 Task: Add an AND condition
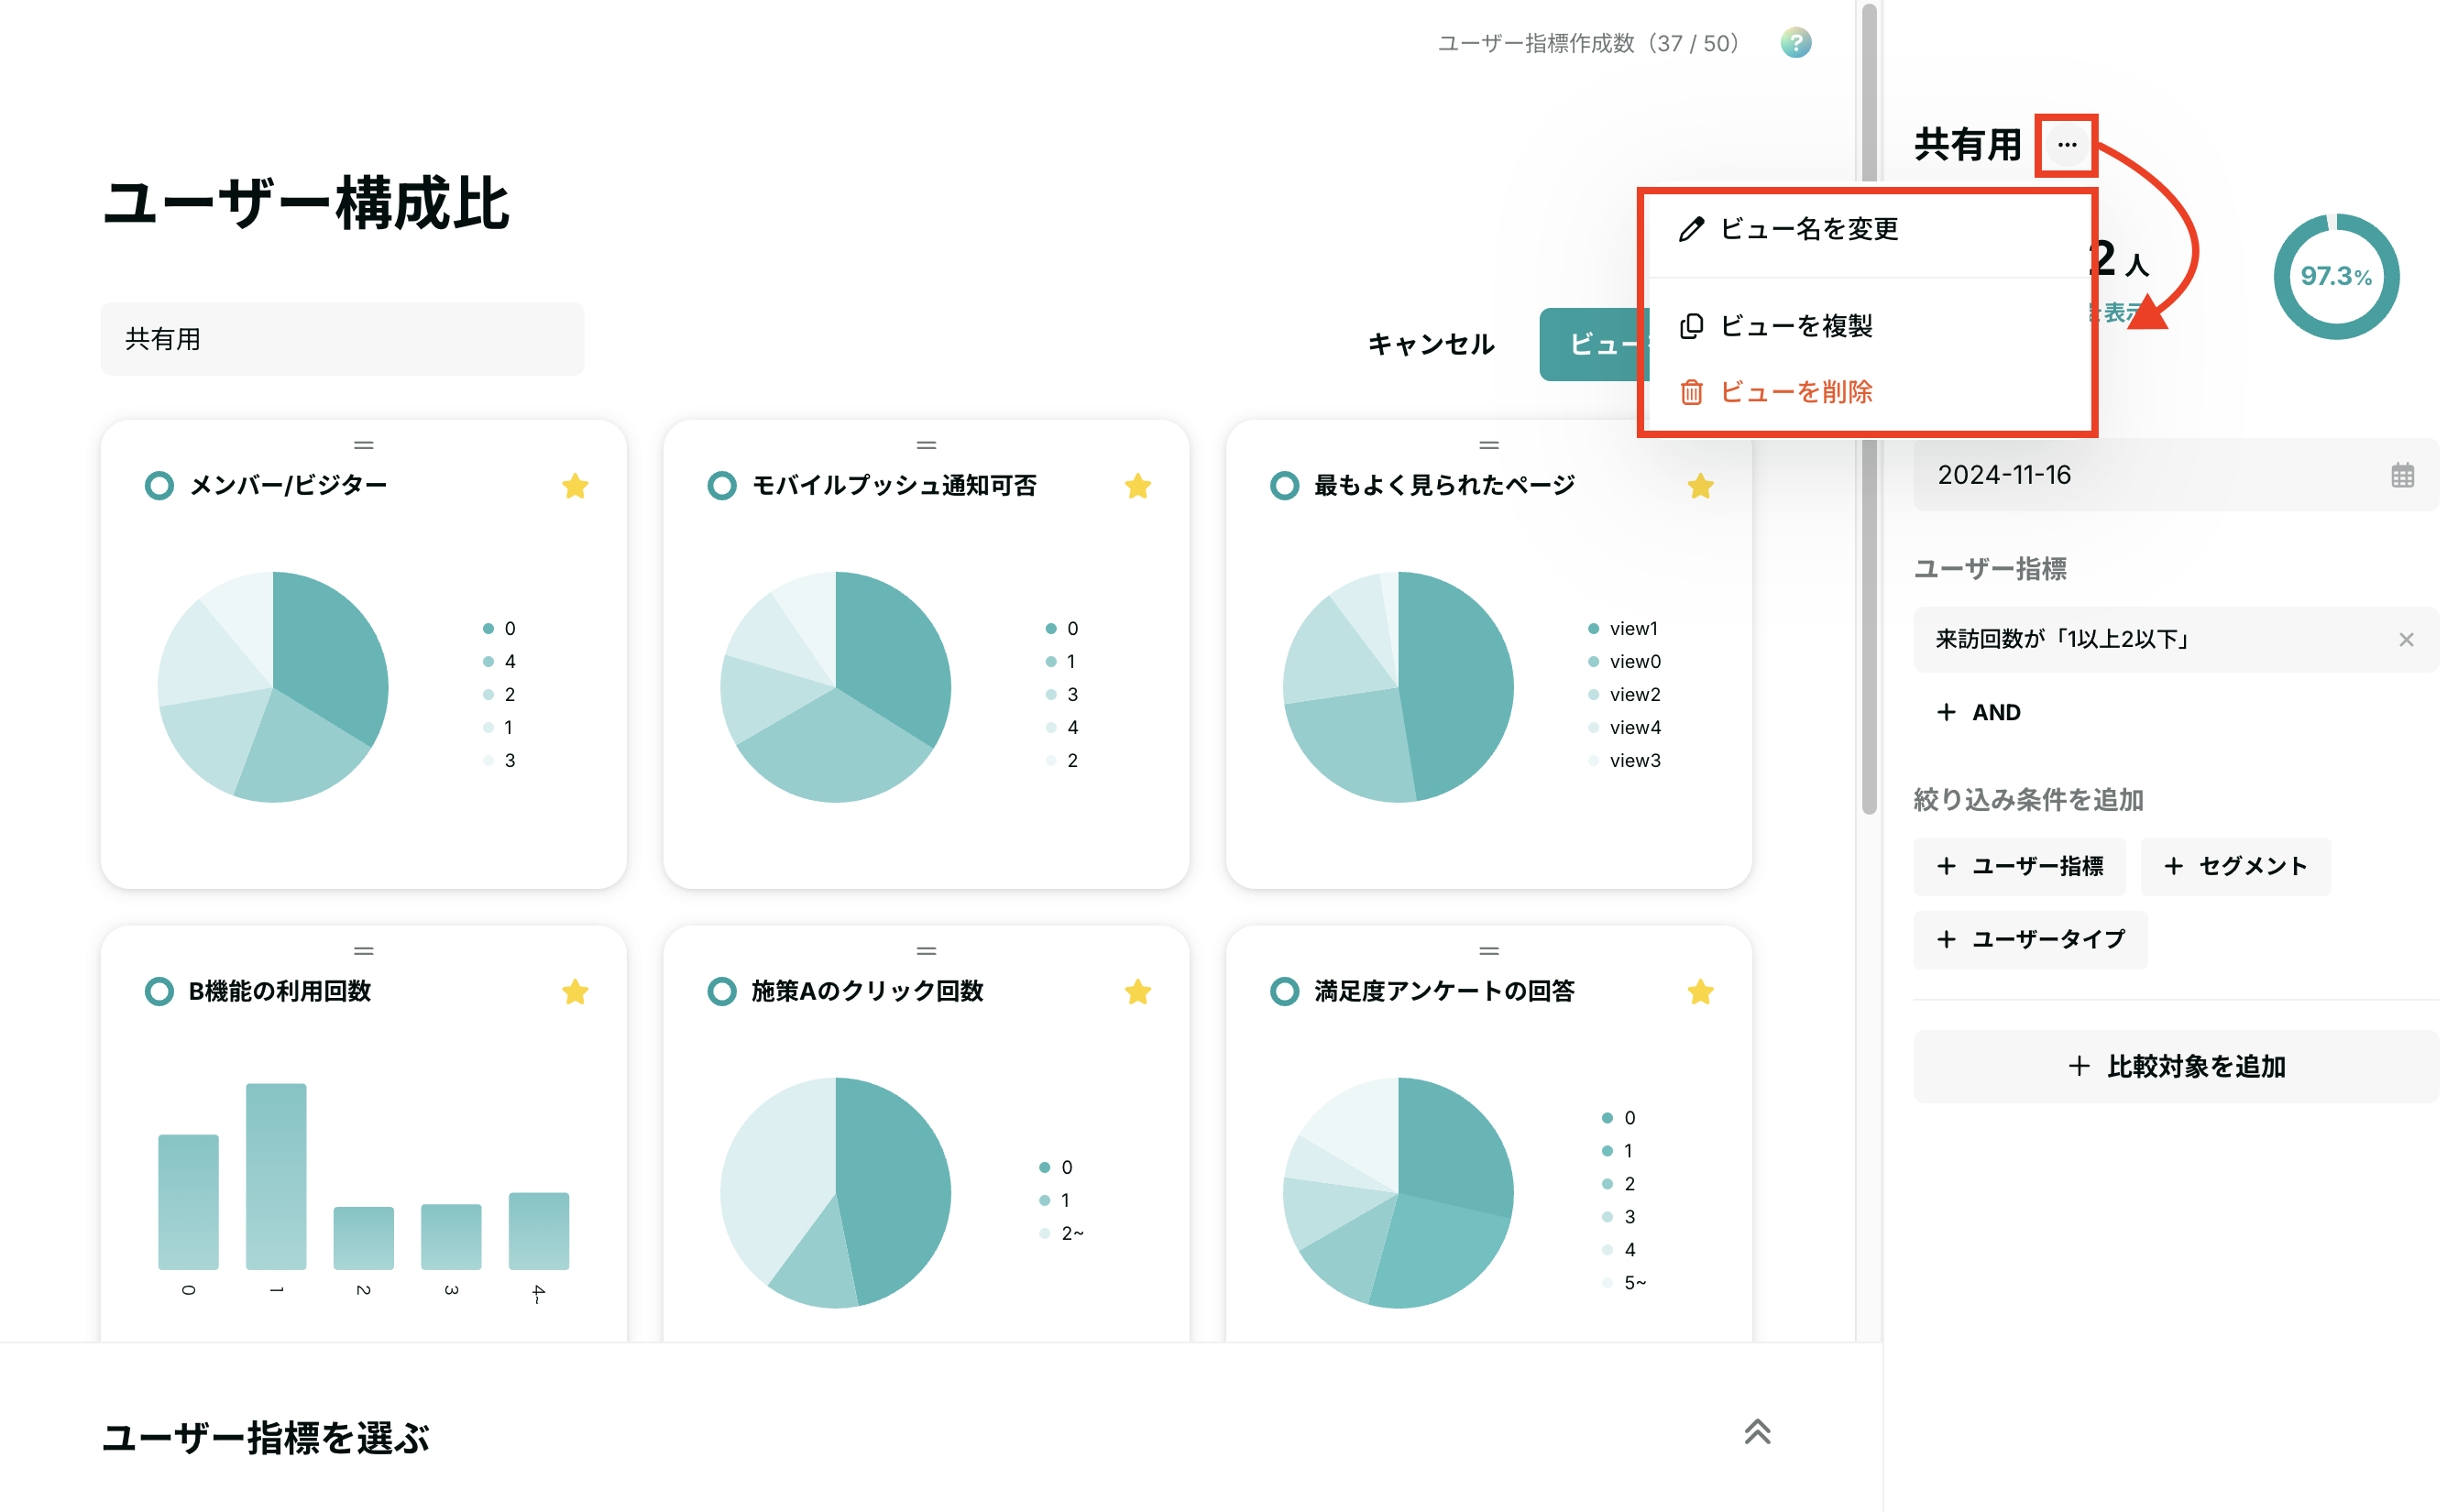[1977, 713]
